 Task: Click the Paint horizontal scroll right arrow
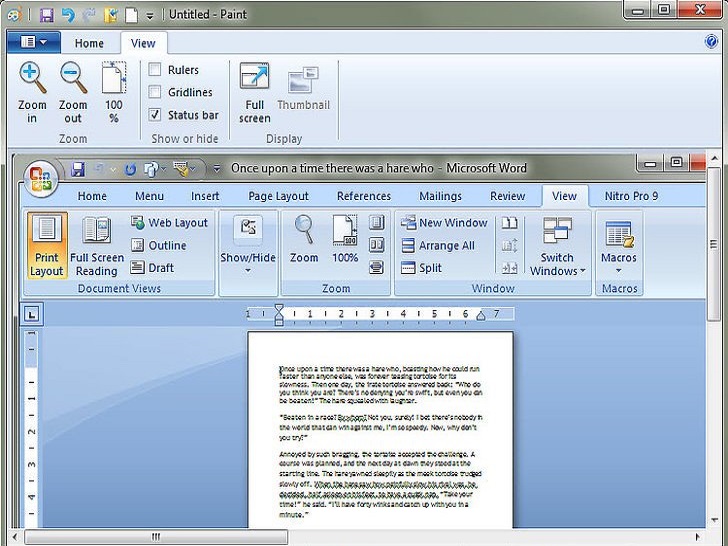697,537
